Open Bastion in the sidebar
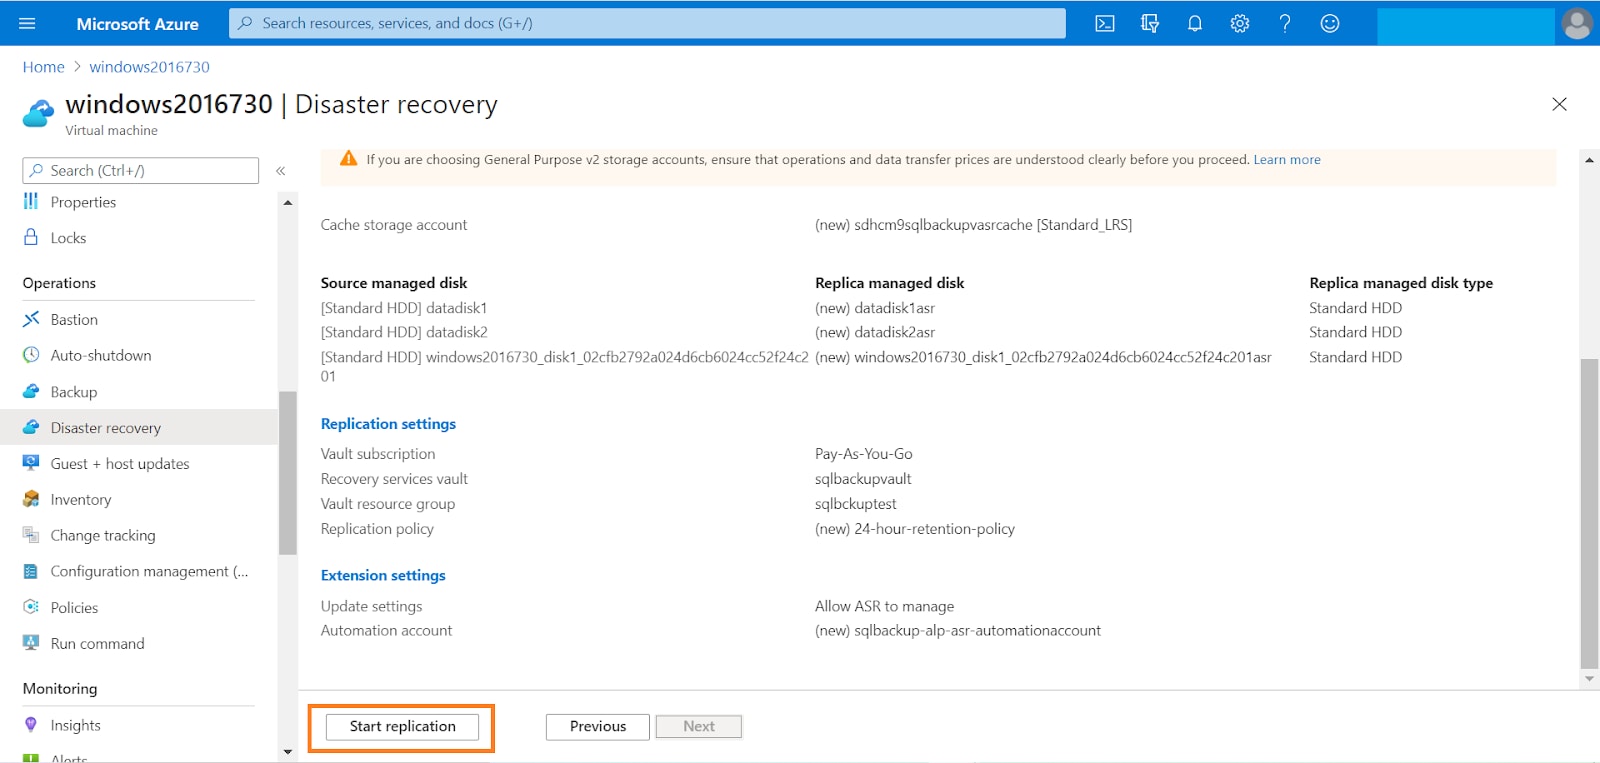 pos(74,320)
